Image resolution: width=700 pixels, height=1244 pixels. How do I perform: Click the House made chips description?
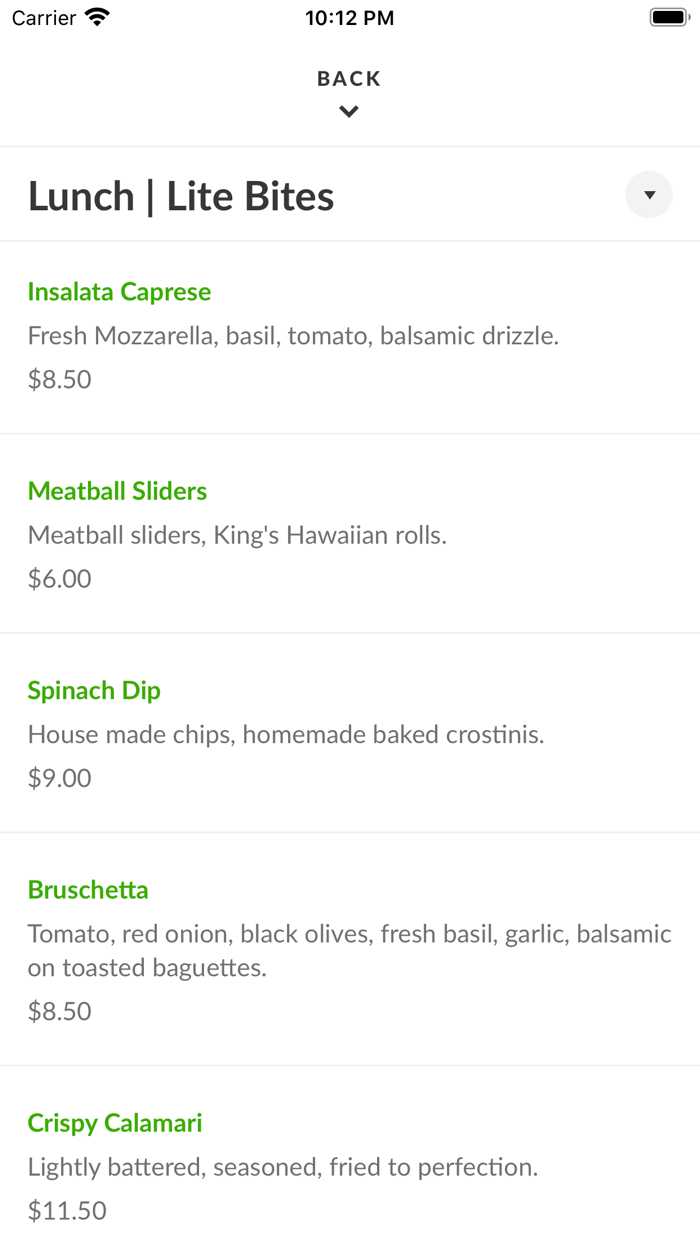[x=286, y=735]
